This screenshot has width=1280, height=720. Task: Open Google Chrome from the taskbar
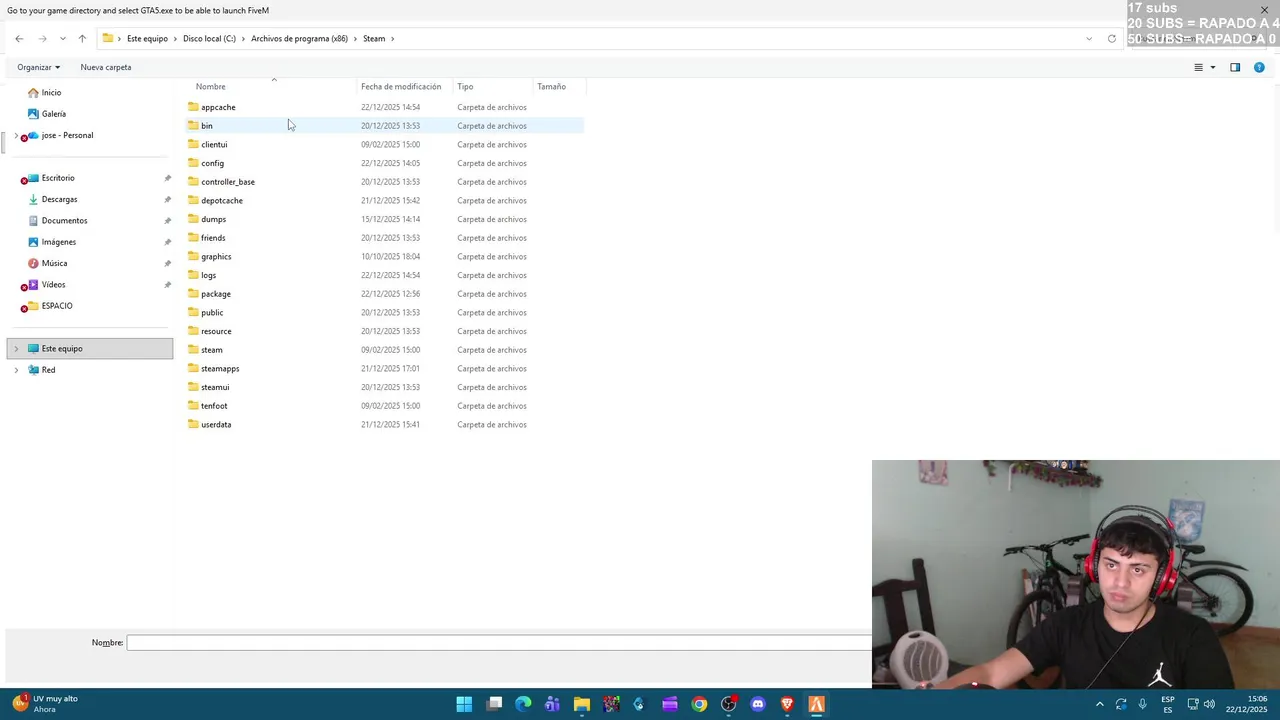point(699,704)
